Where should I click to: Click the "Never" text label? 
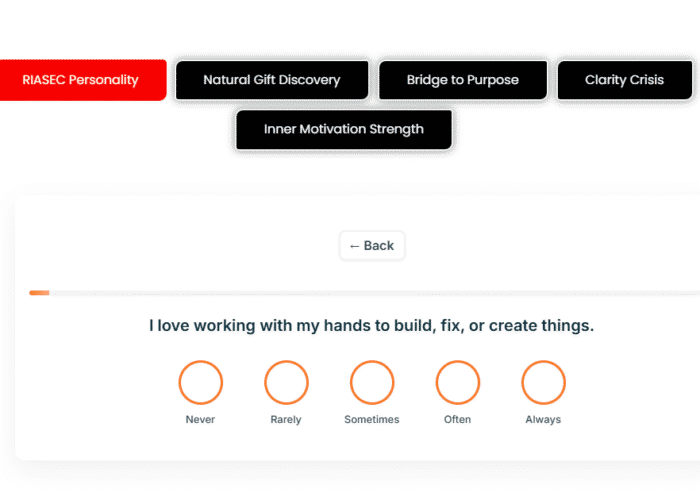tap(200, 420)
